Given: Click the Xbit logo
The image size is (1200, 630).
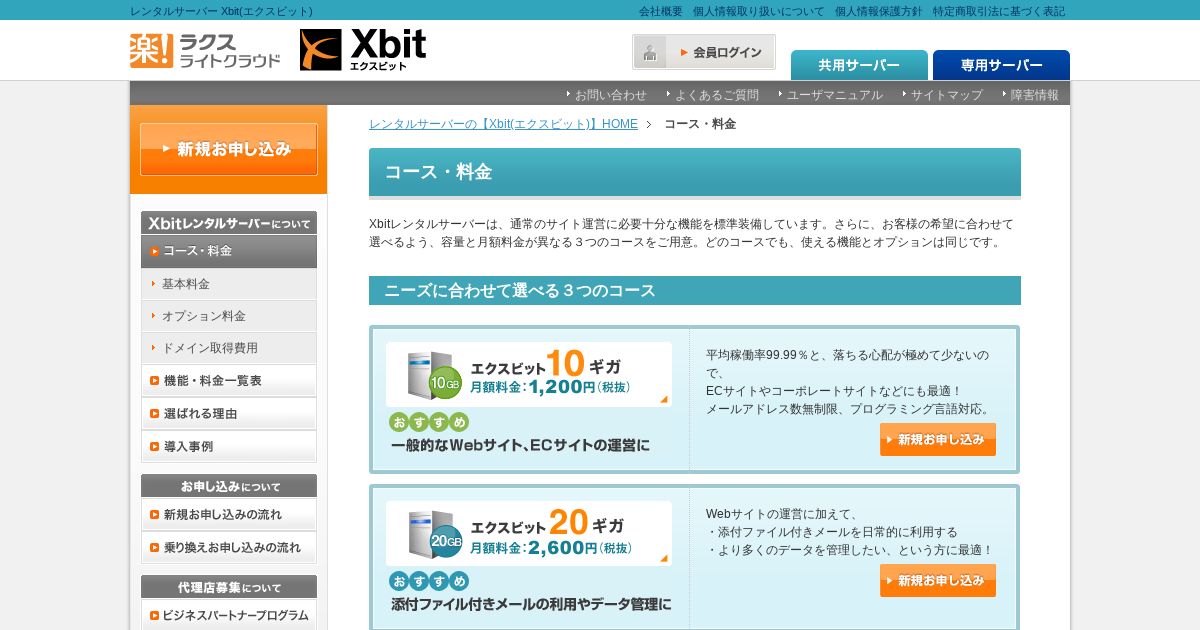Looking at the screenshot, I should point(363,49).
